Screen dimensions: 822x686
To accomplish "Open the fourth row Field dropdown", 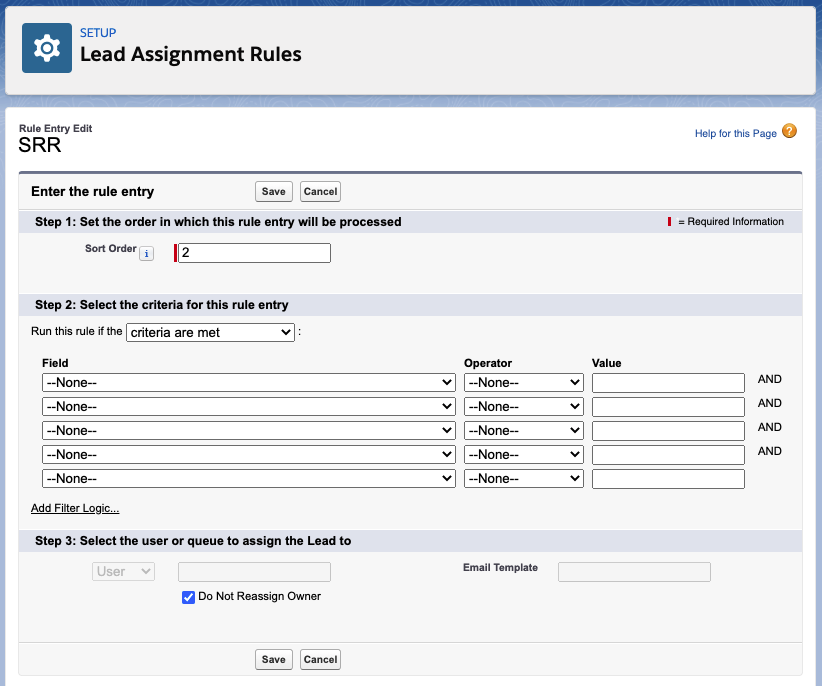I will pos(248,454).
